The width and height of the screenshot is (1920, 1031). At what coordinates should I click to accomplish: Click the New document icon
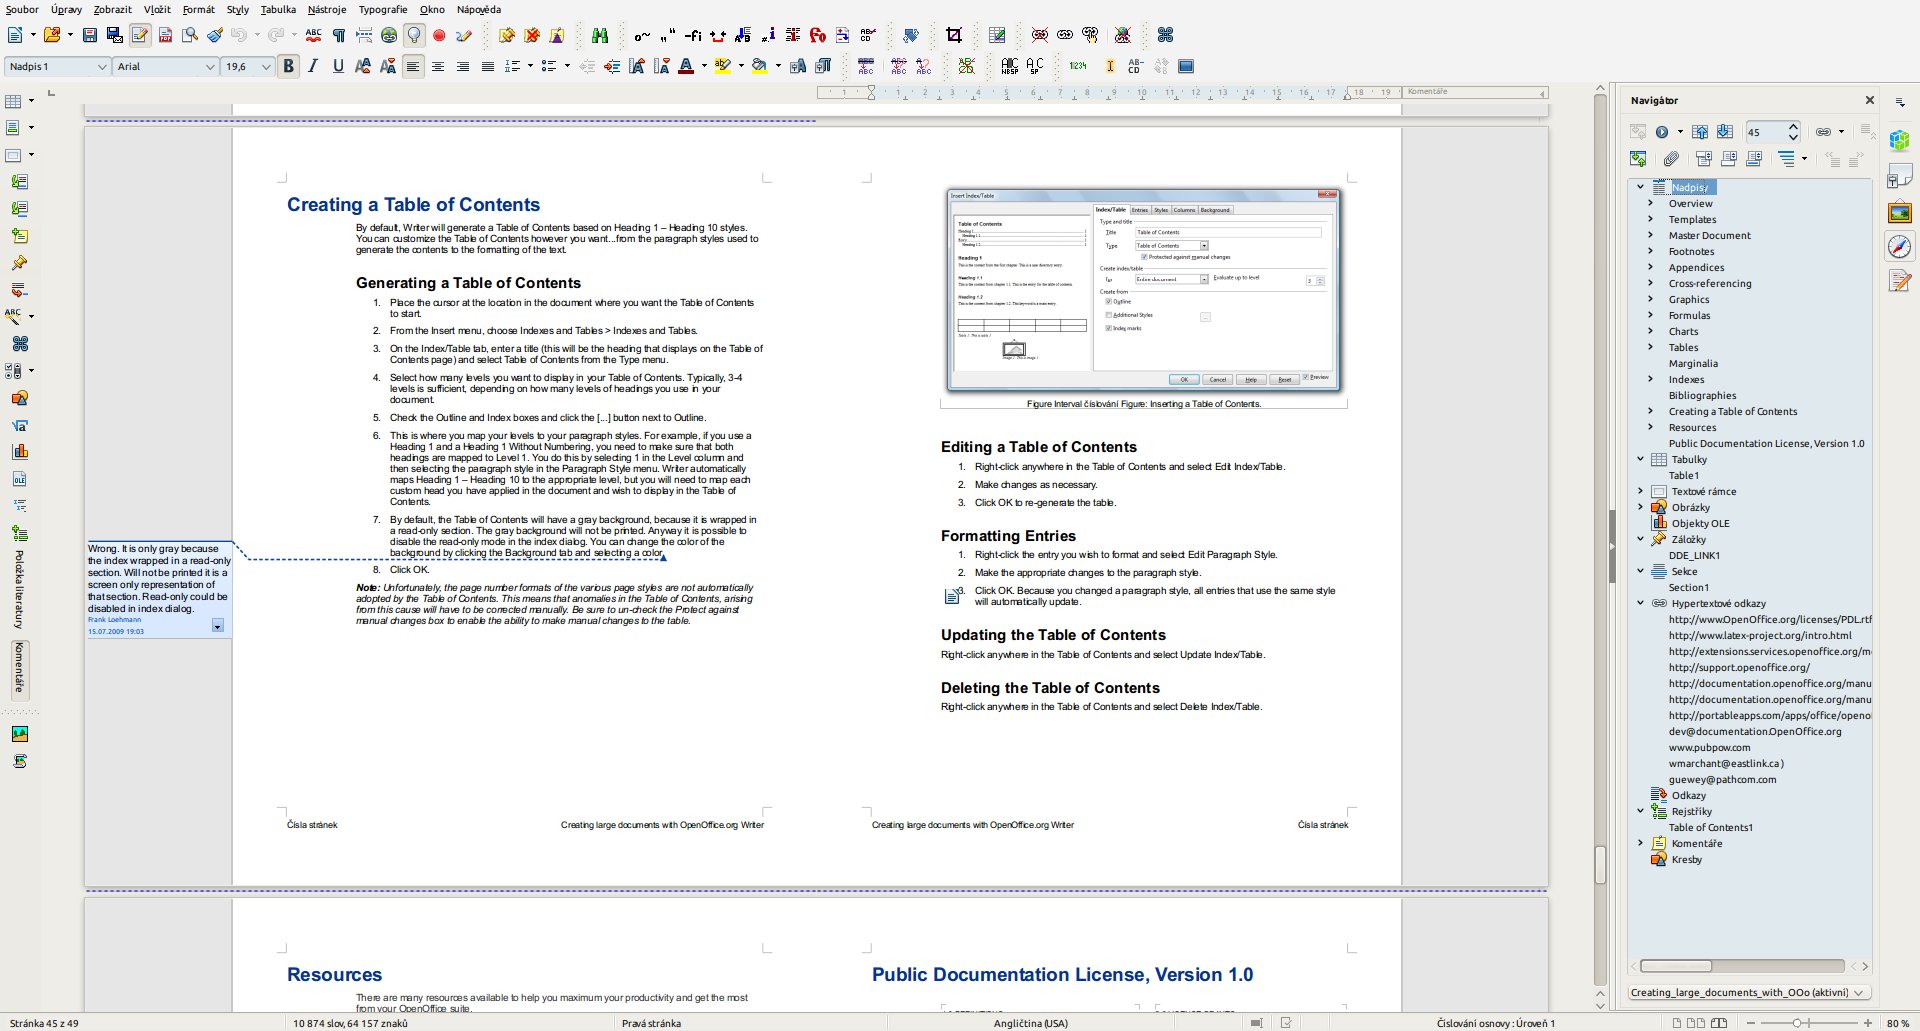[x=15, y=35]
